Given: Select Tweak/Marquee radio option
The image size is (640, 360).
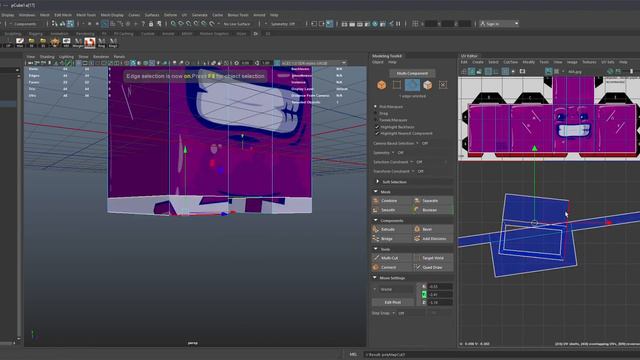Looking at the screenshot, I should (376, 120).
